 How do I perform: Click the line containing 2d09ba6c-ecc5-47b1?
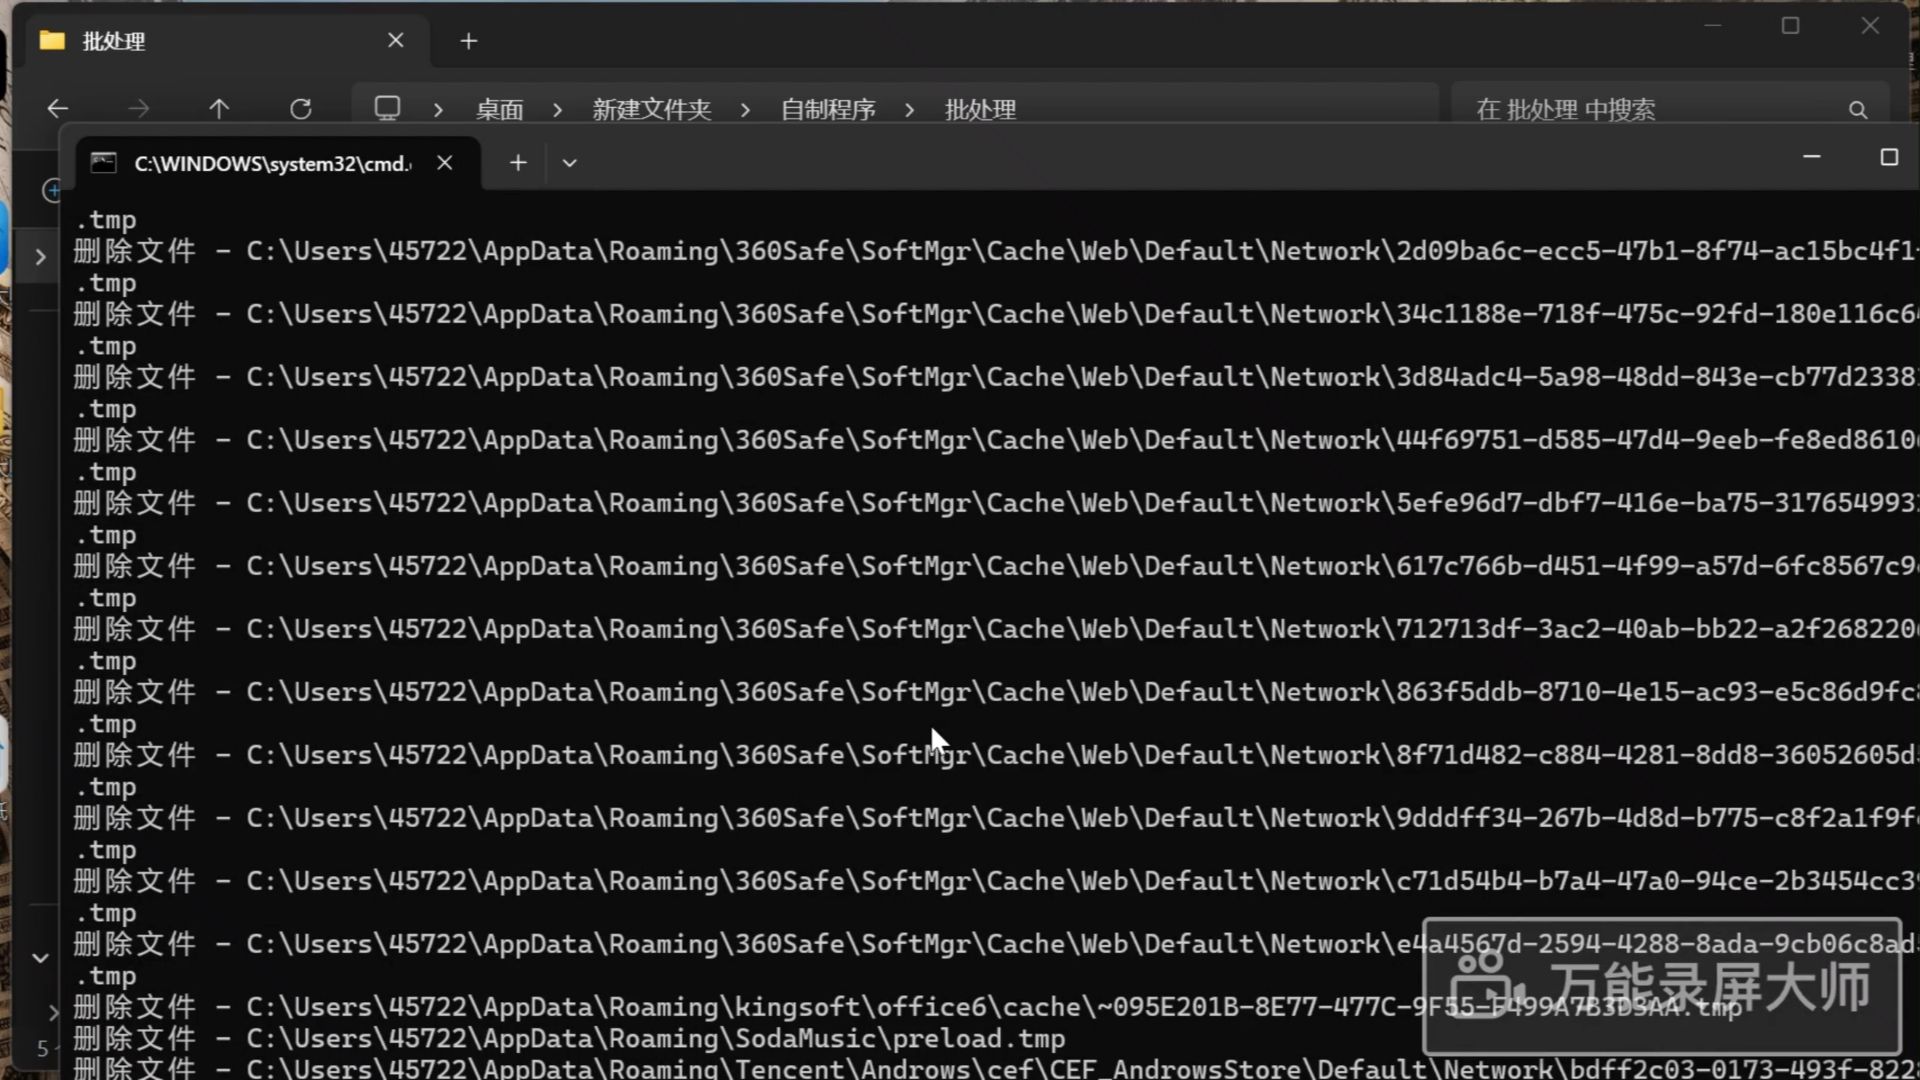pyautogui.click(x=995, y=251)
